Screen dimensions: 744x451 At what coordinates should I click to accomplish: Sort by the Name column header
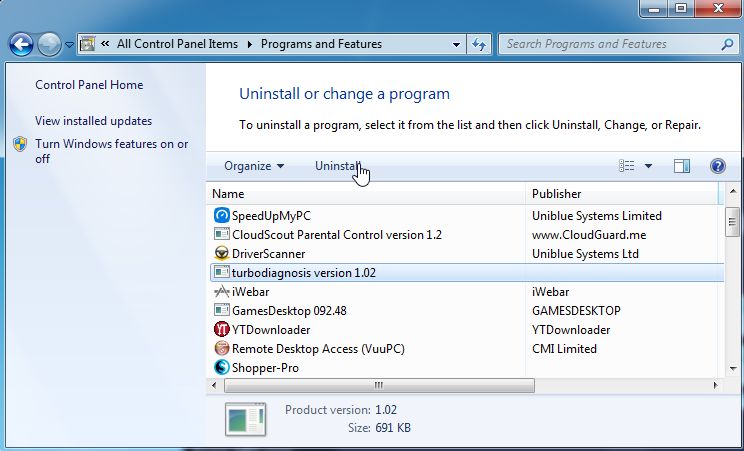pos(366,194)
